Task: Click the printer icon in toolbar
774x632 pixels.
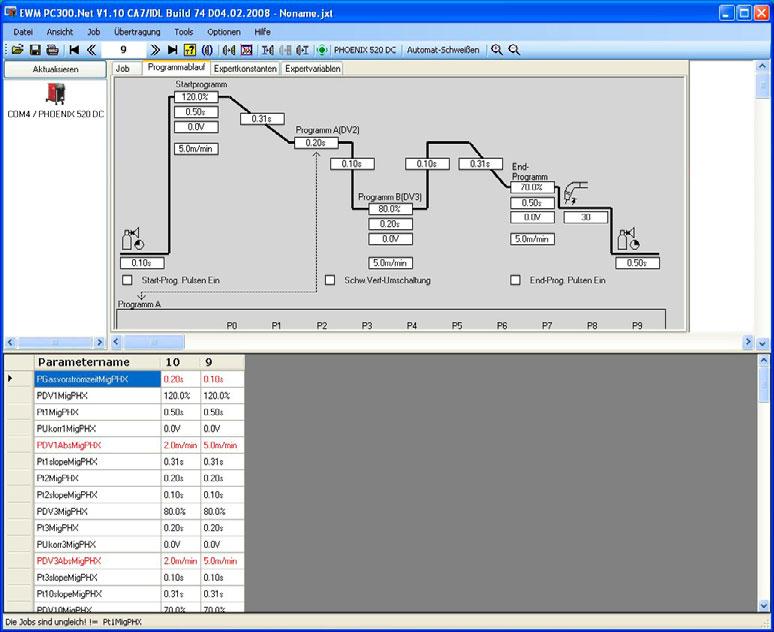Action: 52,50
